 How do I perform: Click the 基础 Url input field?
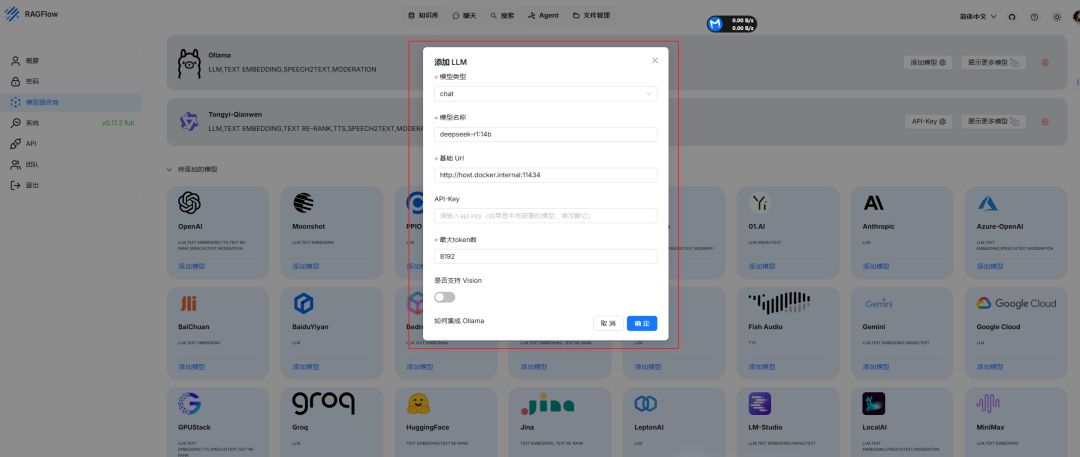click(546, 175)
